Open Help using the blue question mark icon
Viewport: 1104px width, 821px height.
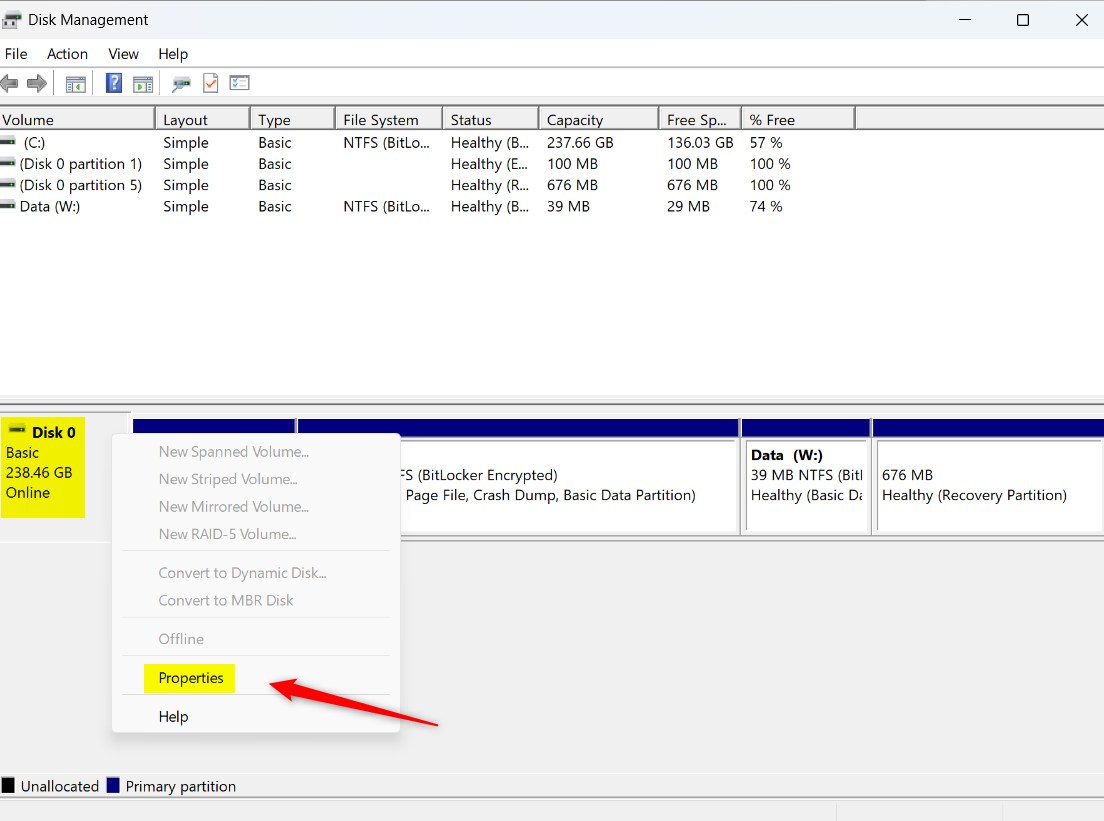point(113,83)
